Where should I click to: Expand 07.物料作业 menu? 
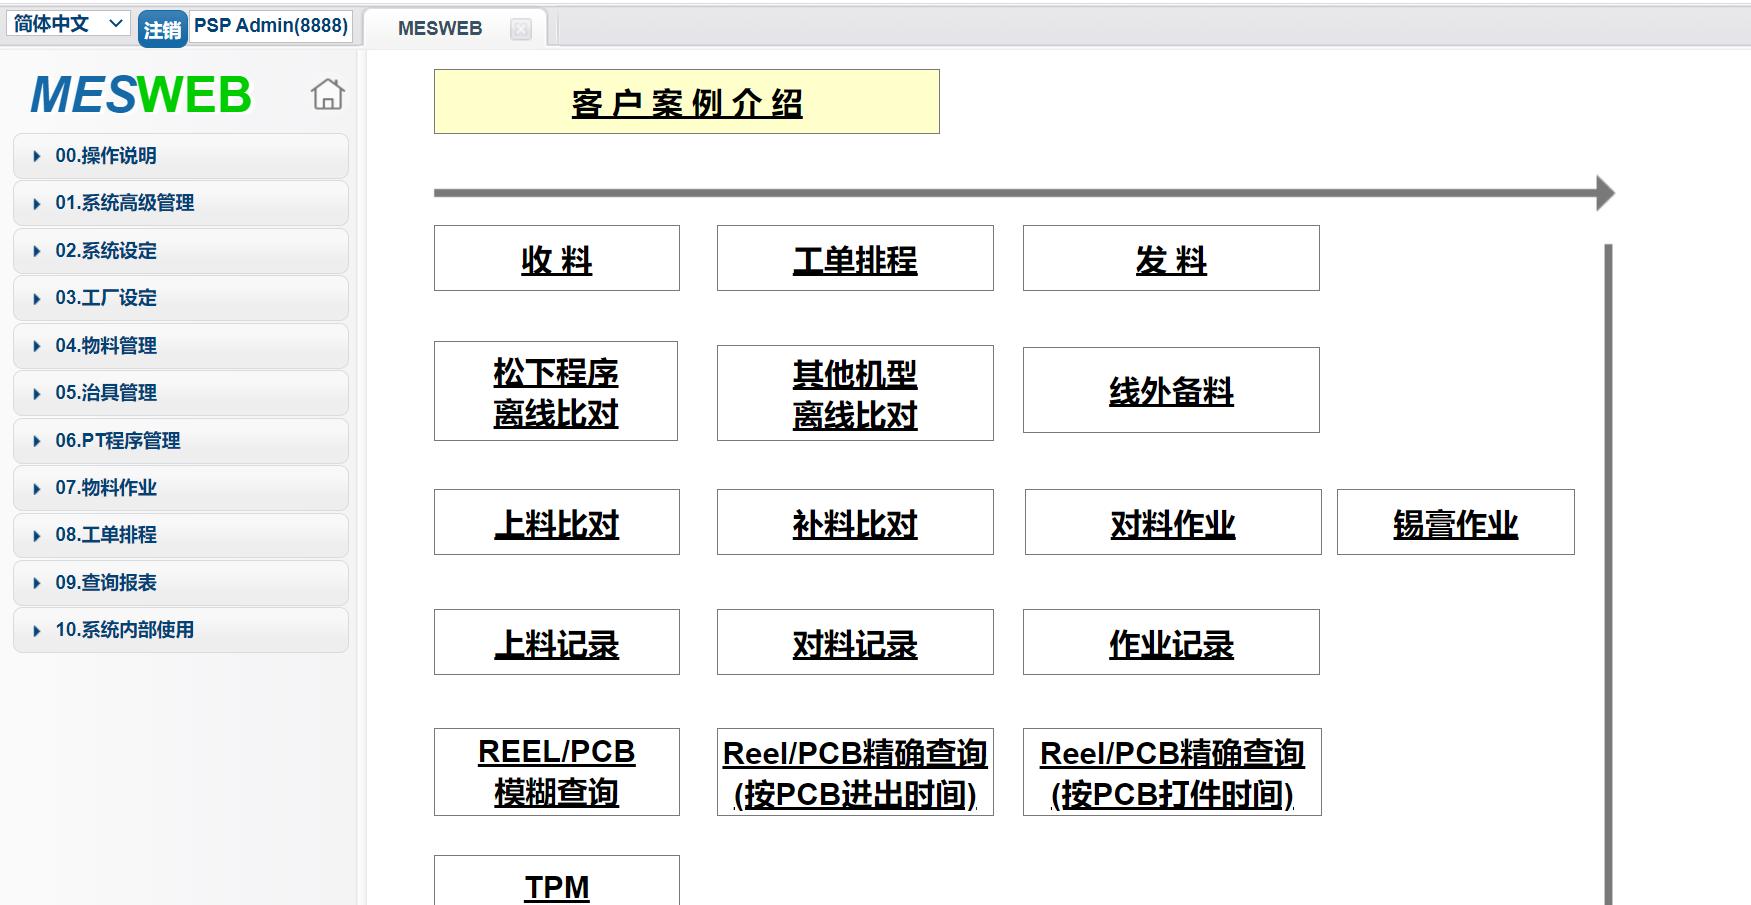pos(181,488)
